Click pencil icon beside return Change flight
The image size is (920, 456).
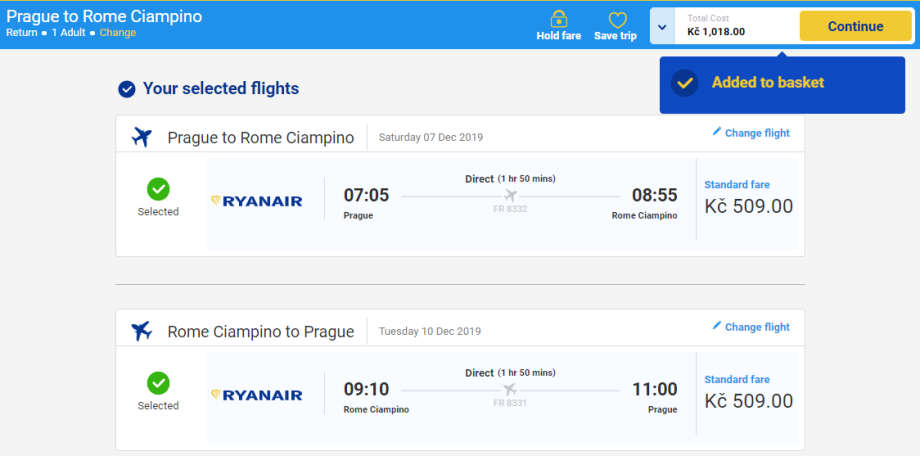[716, 326]
